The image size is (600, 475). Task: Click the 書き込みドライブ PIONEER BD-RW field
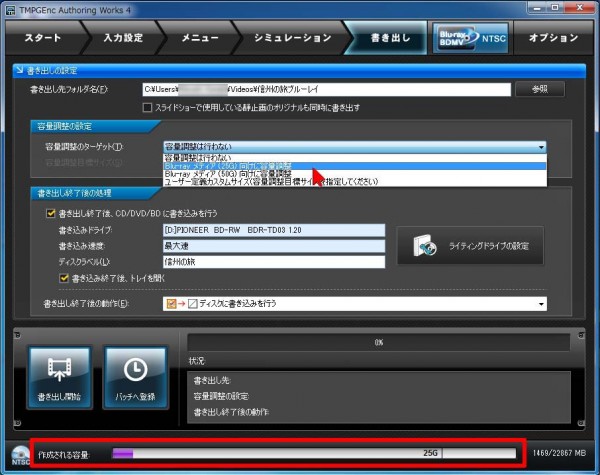274,230
